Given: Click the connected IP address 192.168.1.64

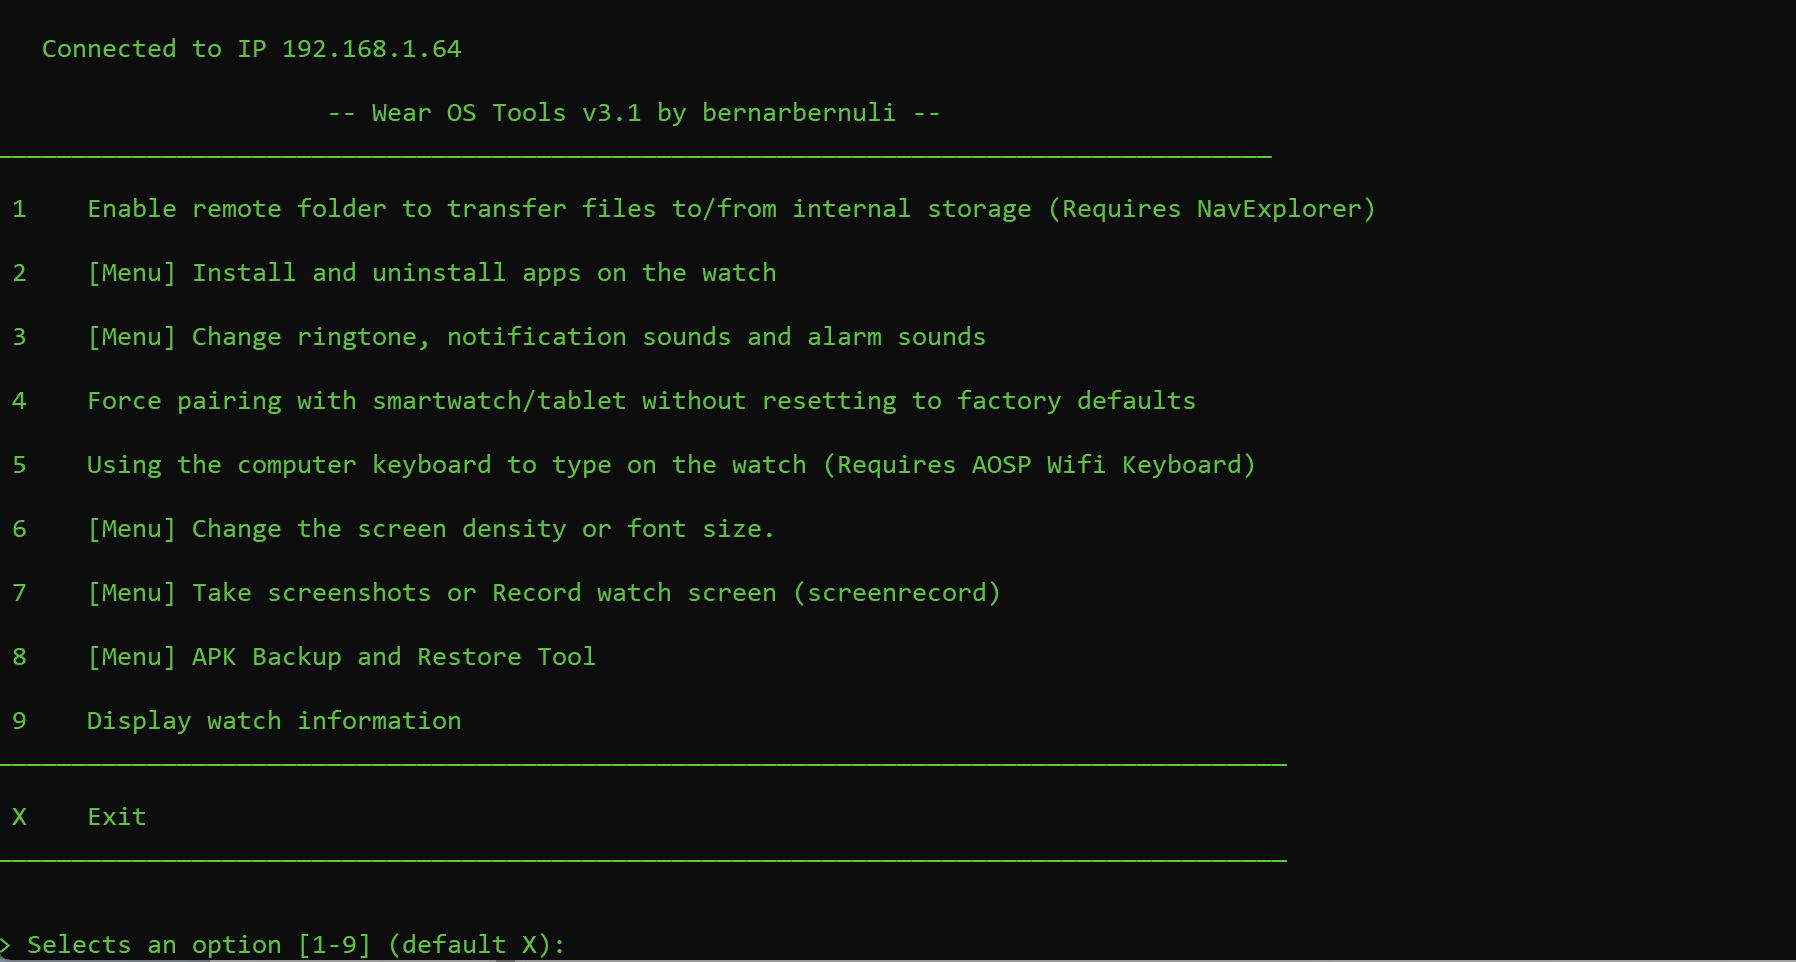Looking at the screenshot, I should pyautogui.click(x=371, y=49).
